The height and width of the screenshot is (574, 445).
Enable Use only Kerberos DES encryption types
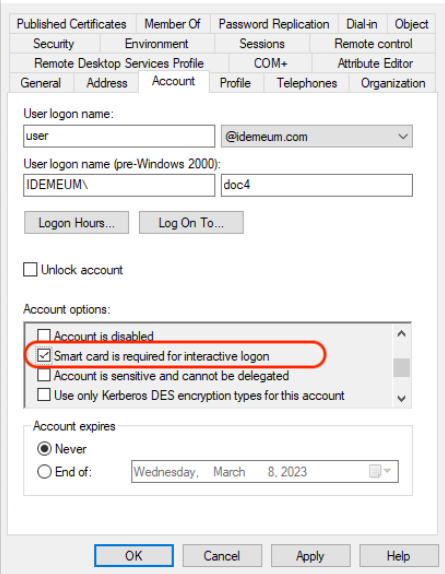[x=44, y=395]
